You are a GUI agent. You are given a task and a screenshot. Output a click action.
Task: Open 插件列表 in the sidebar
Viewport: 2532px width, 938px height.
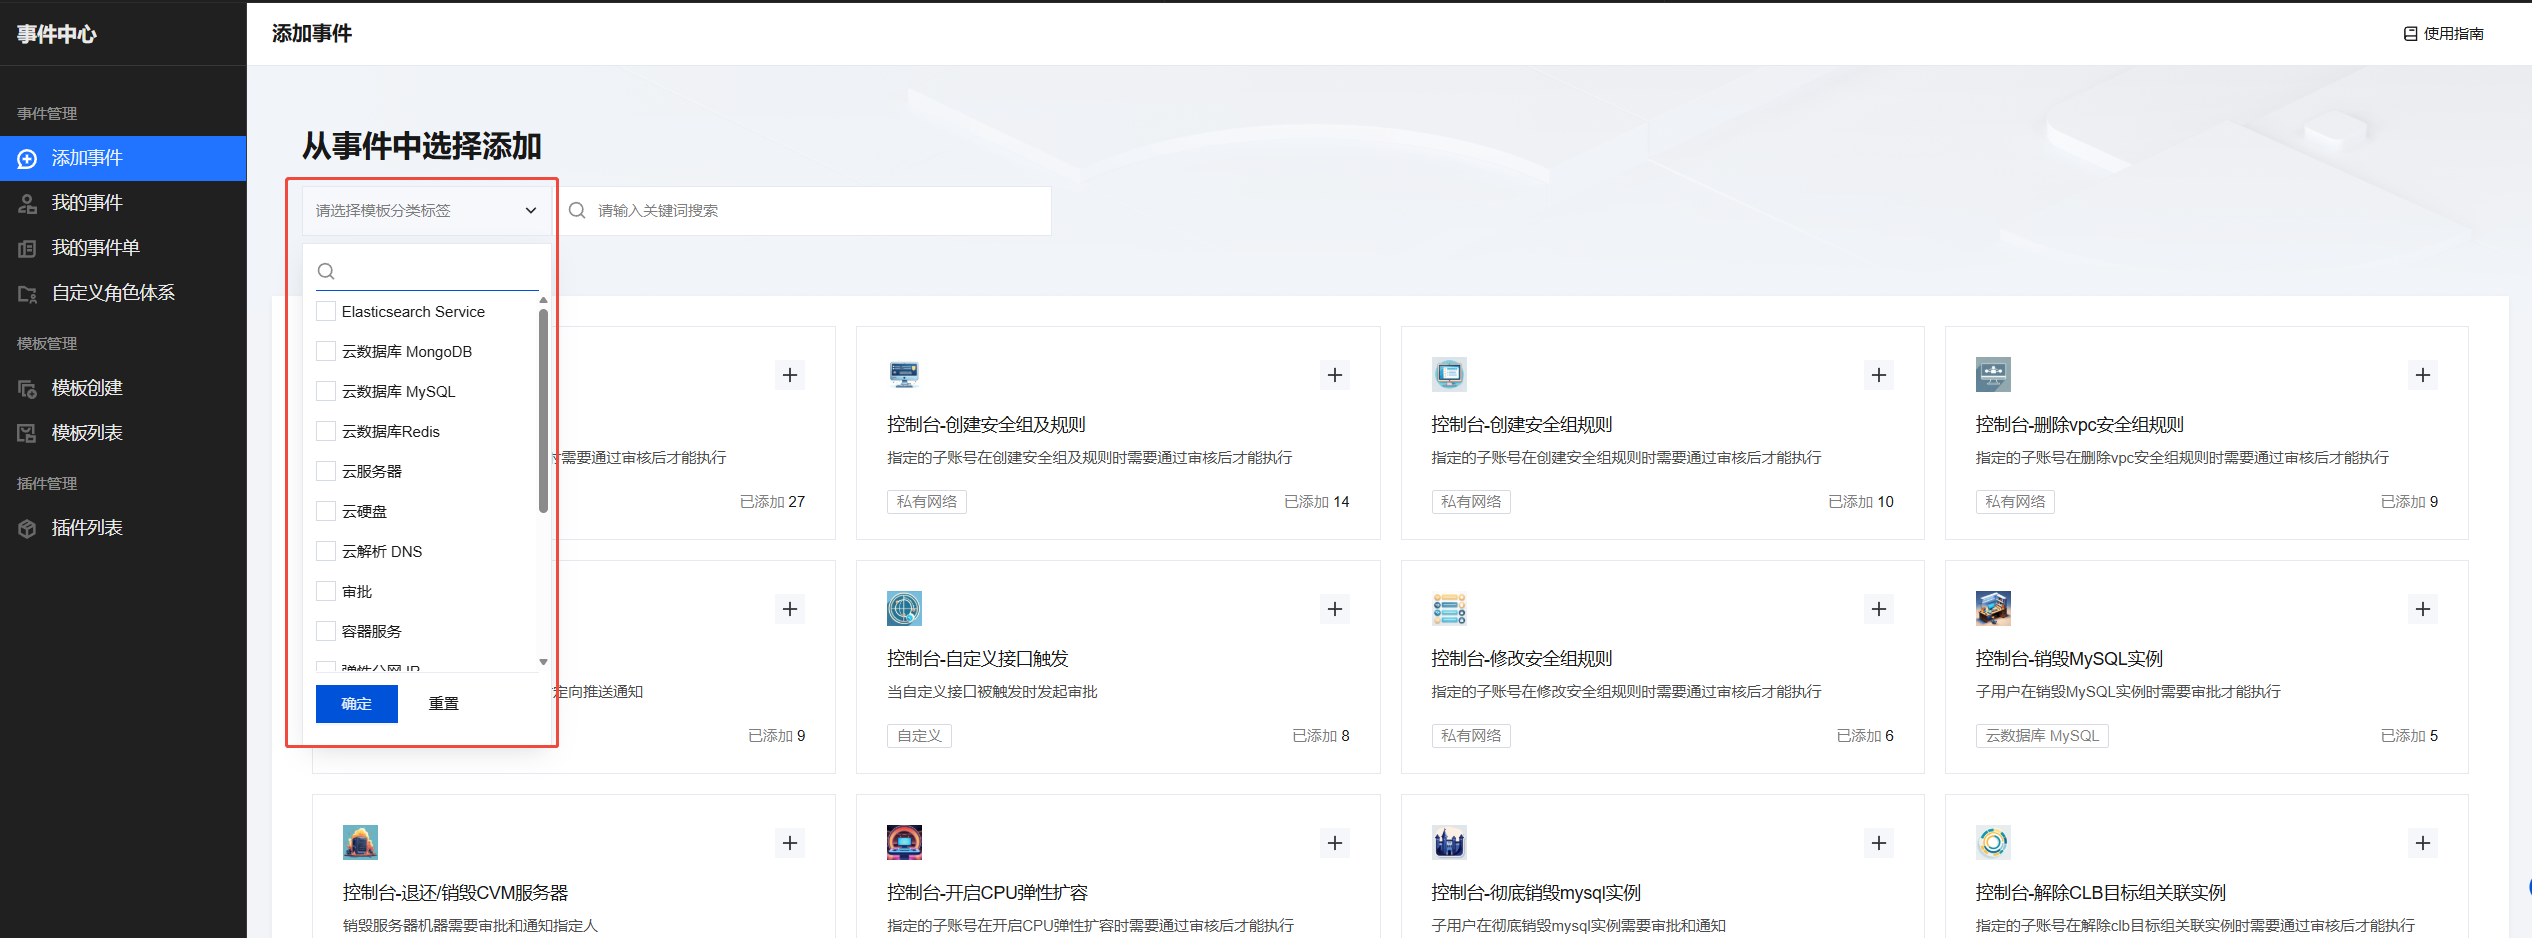(x=123, y=528)
